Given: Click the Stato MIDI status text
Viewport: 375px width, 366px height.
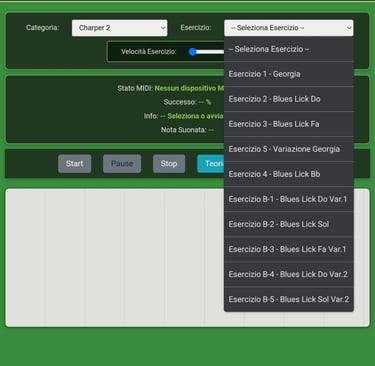Looking at the screenshot, I should [171, 88].
